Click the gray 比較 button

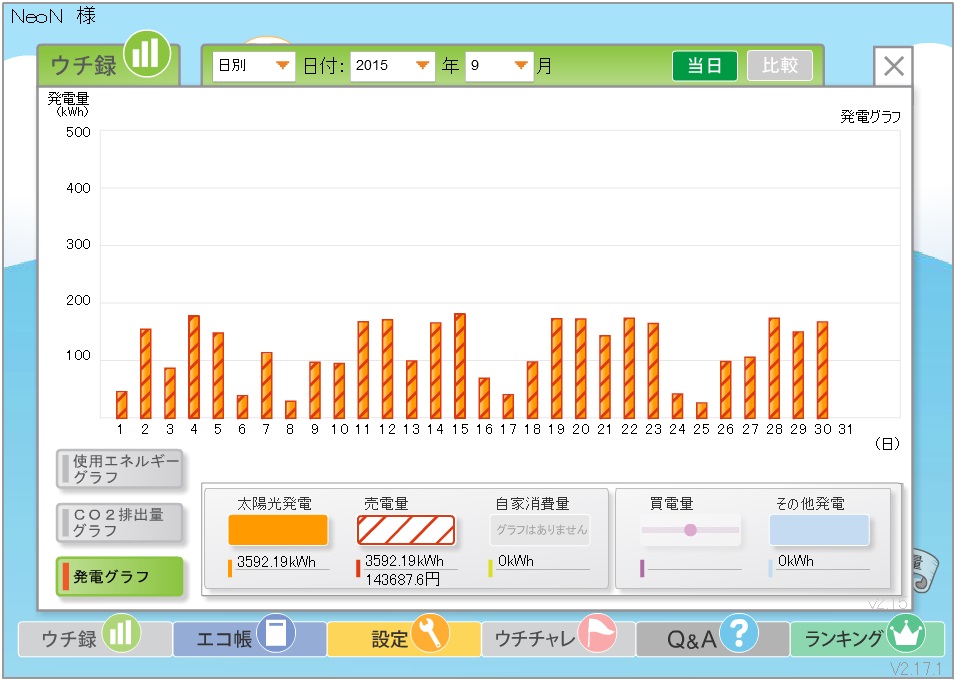click(780, 65)
